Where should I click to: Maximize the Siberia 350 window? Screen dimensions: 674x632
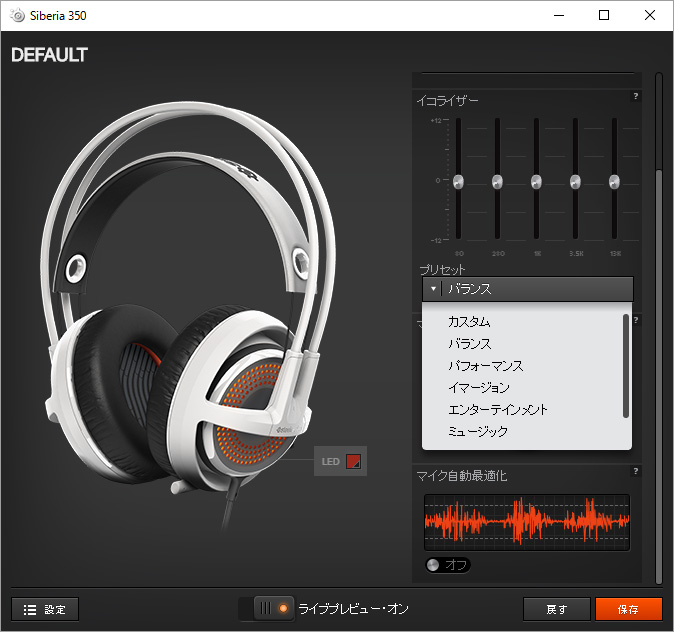click(x=604, y=15)
